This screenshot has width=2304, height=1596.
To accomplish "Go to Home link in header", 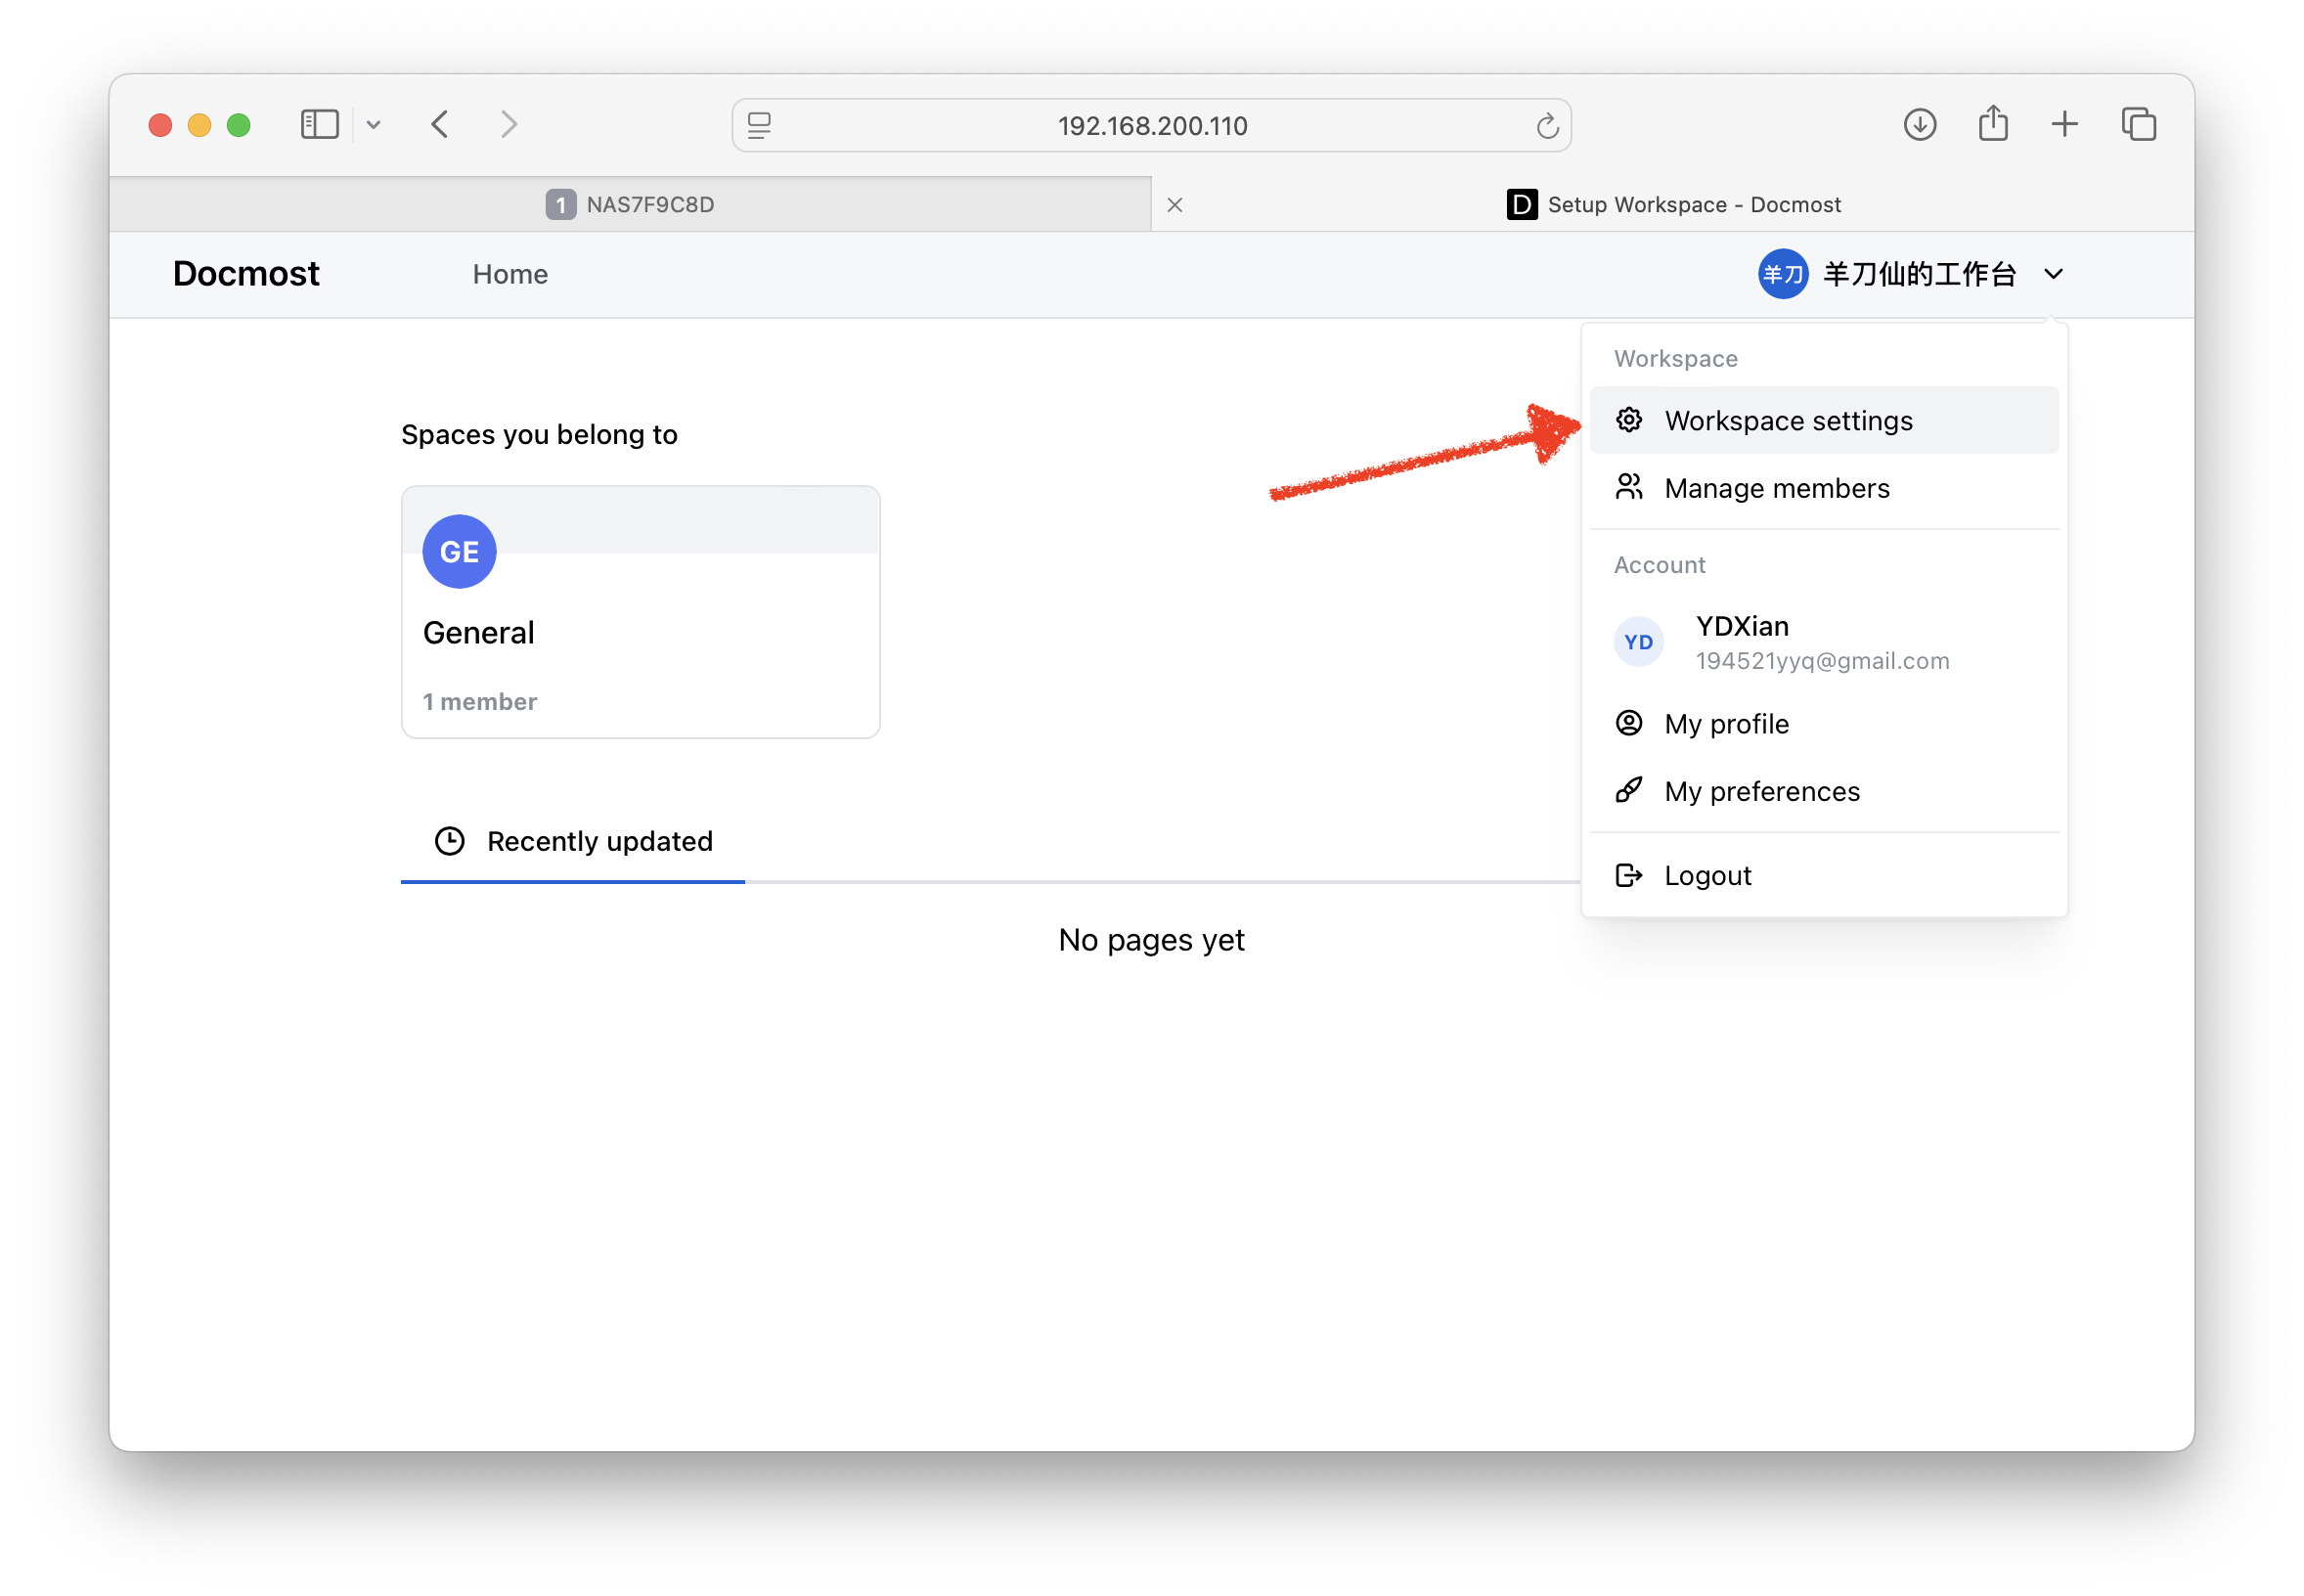I will pos(510,274).
